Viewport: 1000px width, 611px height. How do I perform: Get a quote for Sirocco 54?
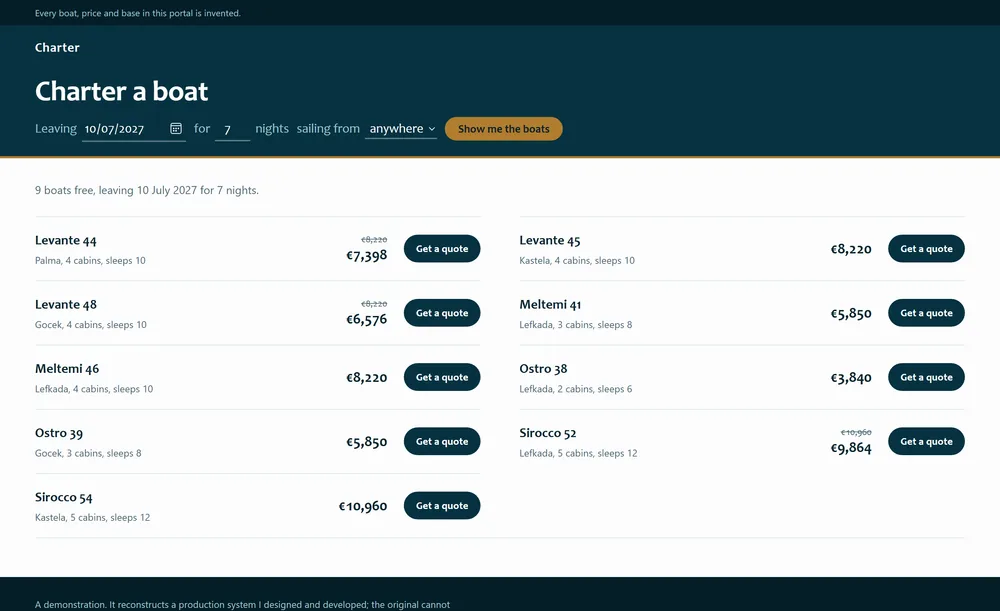point(442,506)
